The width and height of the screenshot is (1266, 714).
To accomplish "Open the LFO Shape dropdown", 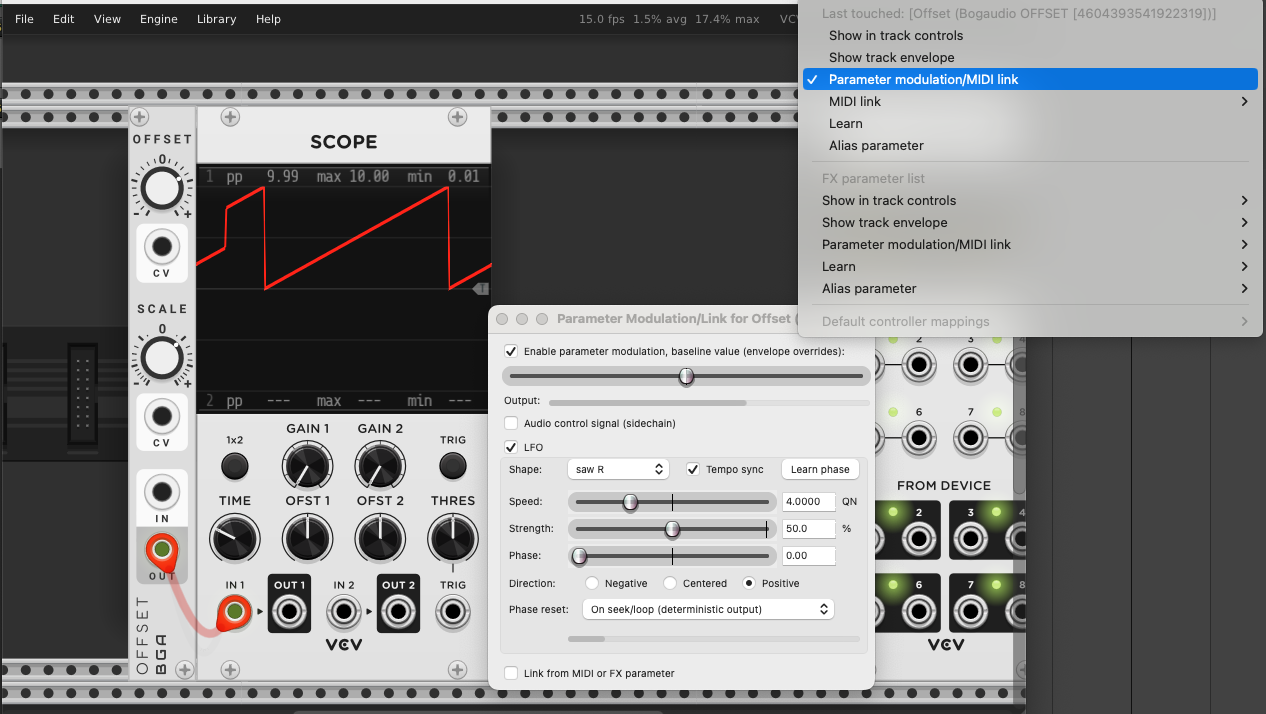I will (x=617, y=469).
